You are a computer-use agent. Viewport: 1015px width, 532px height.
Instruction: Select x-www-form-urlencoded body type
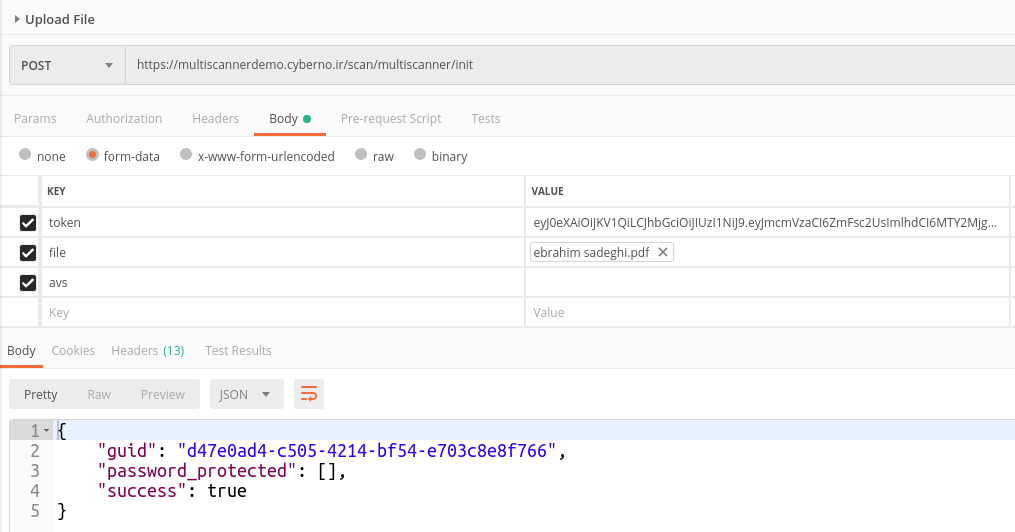point(186,155)
